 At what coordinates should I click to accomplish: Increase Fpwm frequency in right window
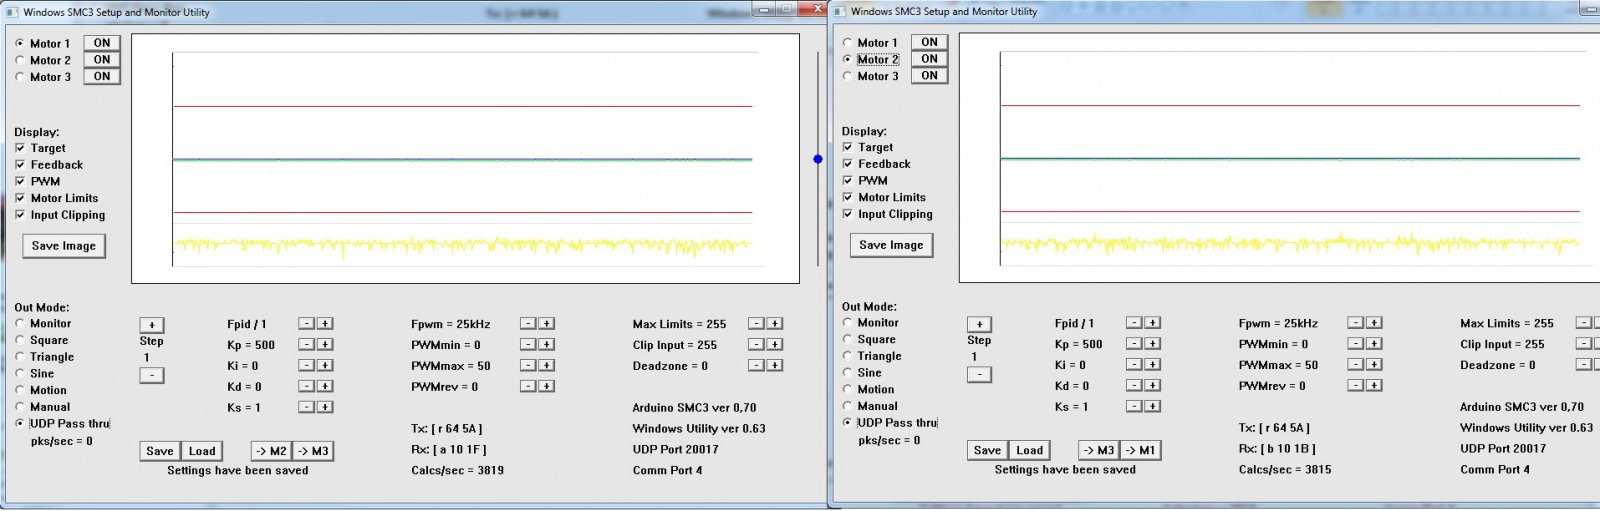(1375, 323)
